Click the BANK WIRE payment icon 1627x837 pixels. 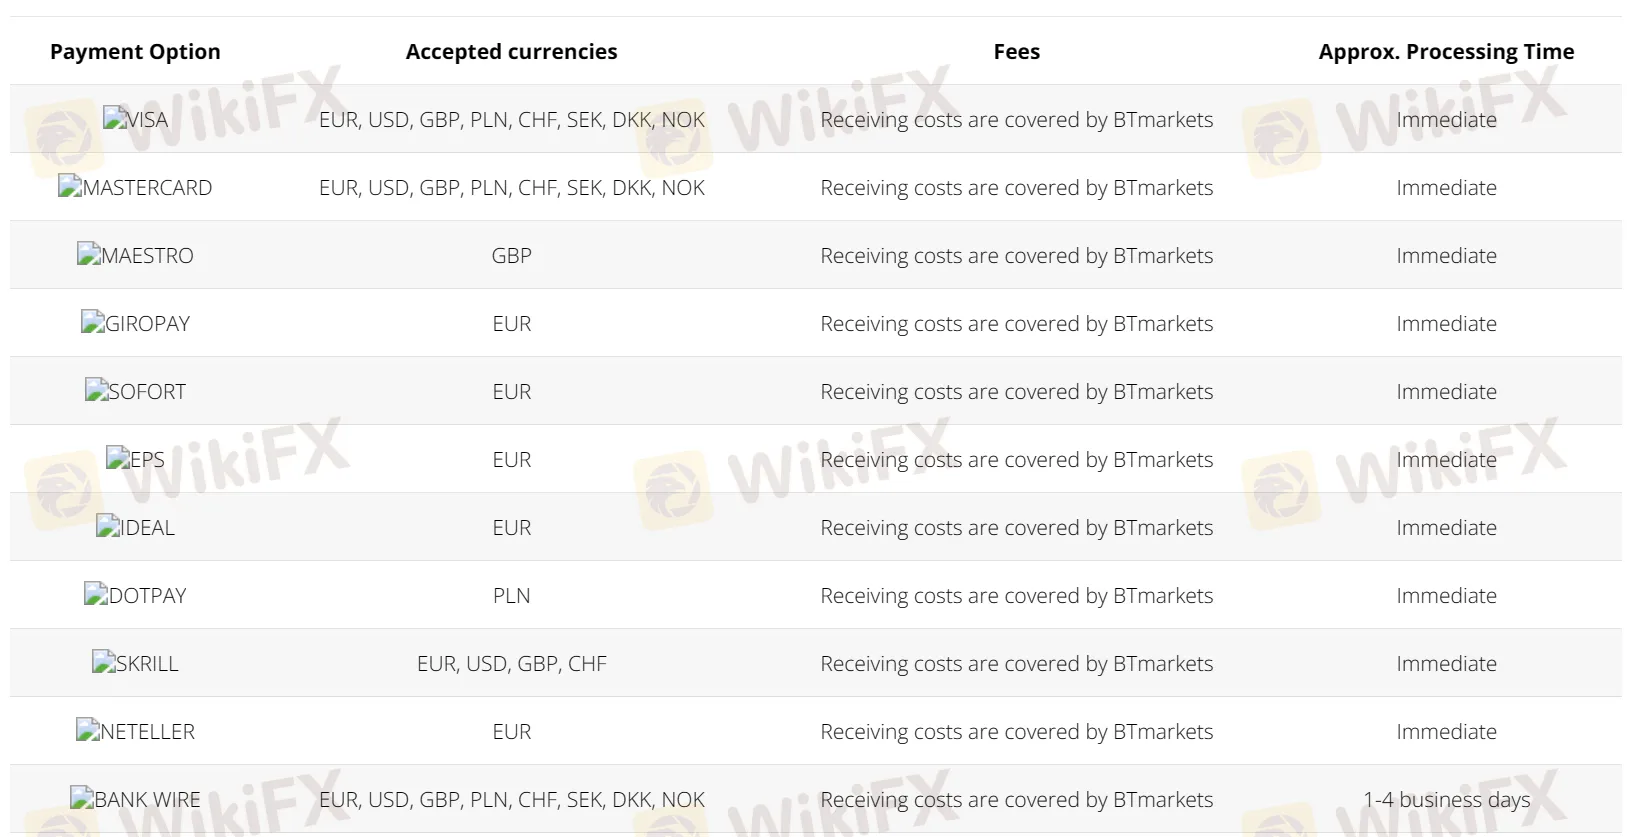pyautogui.click(x=135, y=799)
